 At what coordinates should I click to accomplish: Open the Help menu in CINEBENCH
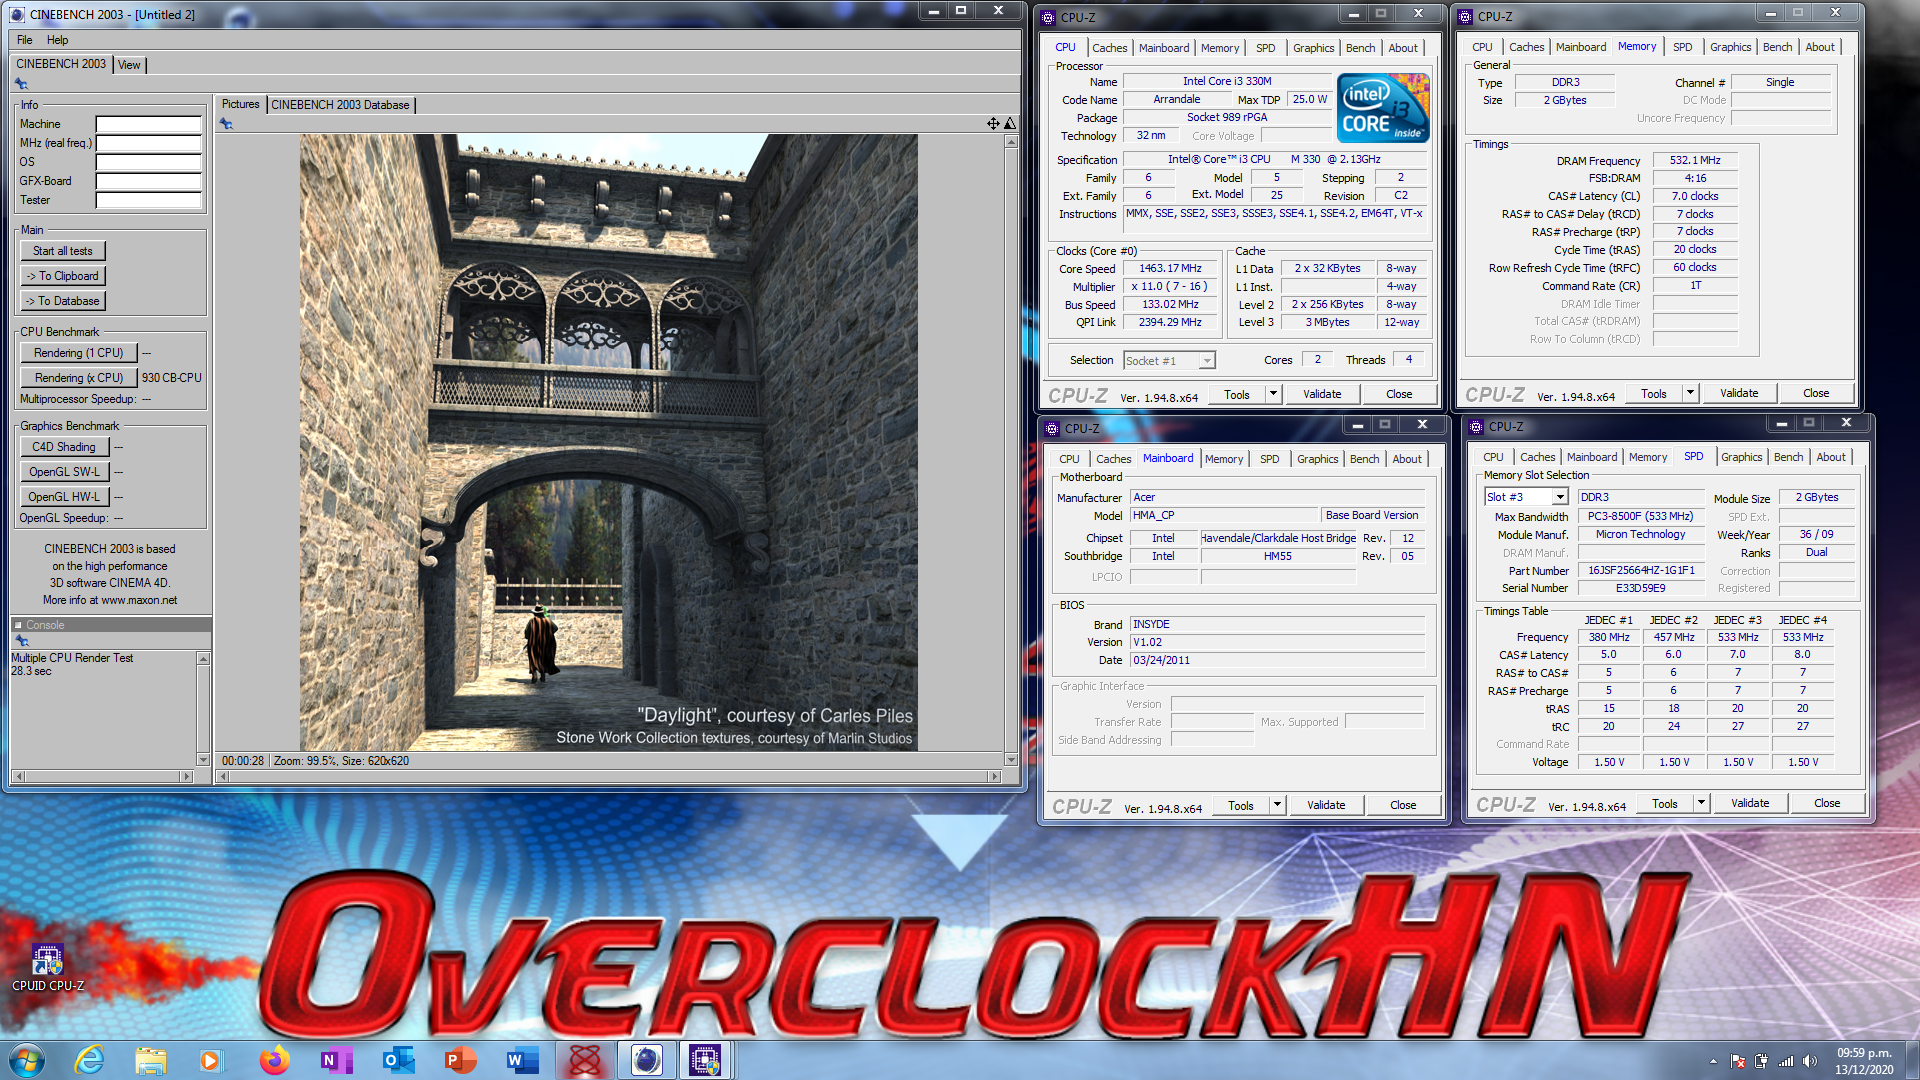58,40
